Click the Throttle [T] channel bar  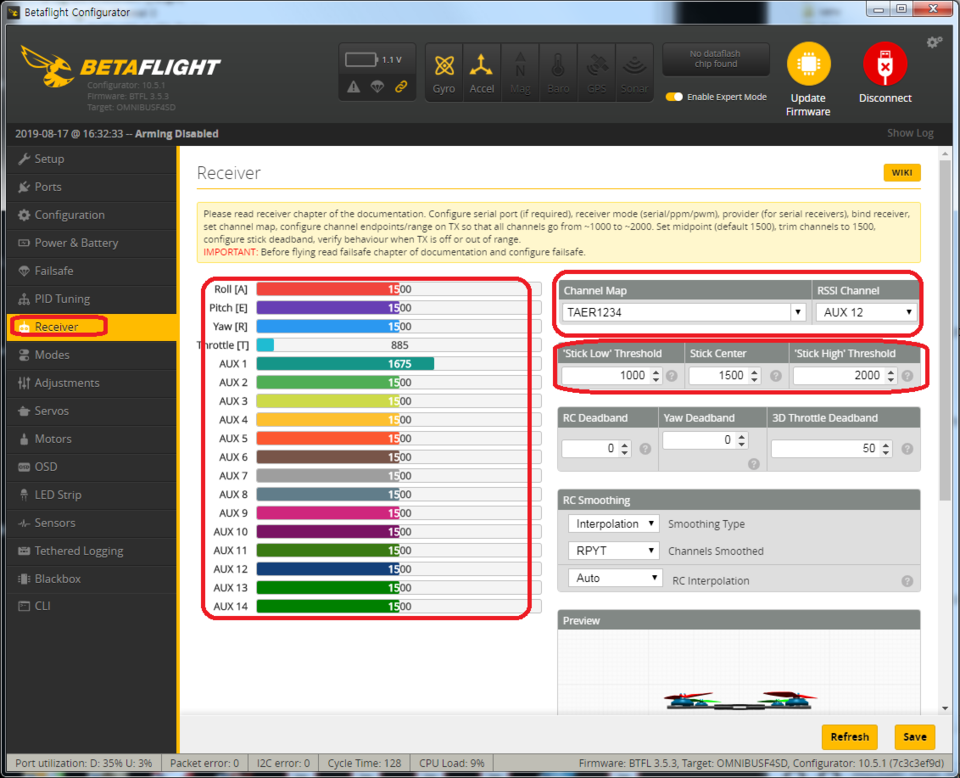click(x=399, y=345)
